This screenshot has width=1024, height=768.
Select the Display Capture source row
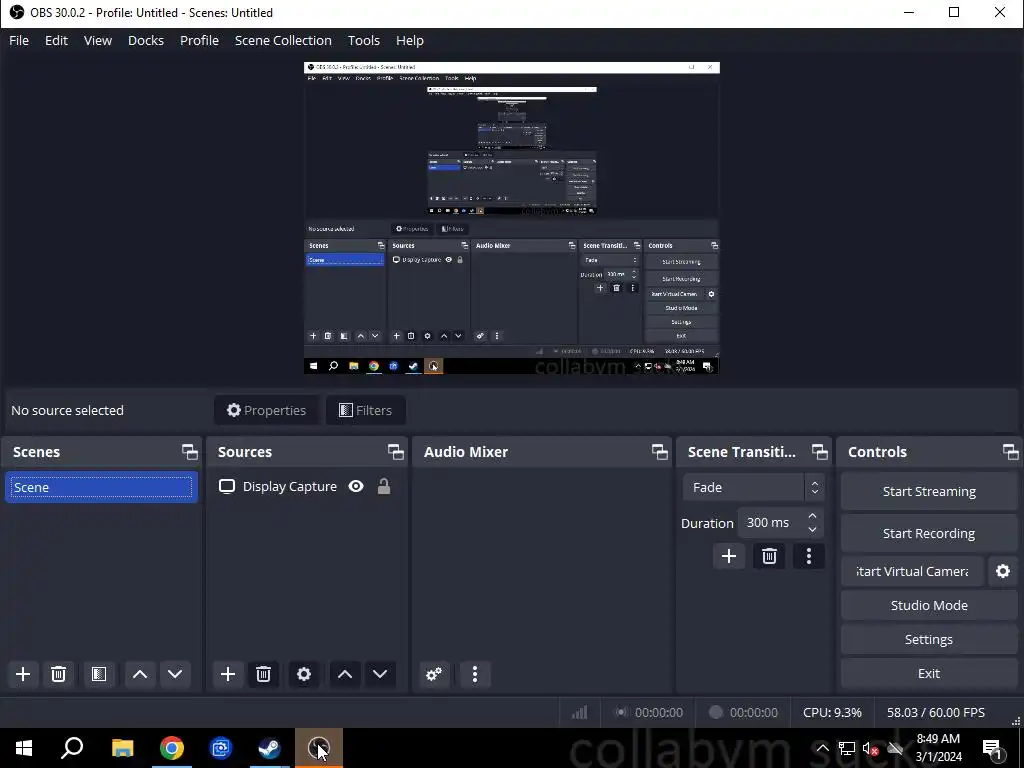pos(307,487)
